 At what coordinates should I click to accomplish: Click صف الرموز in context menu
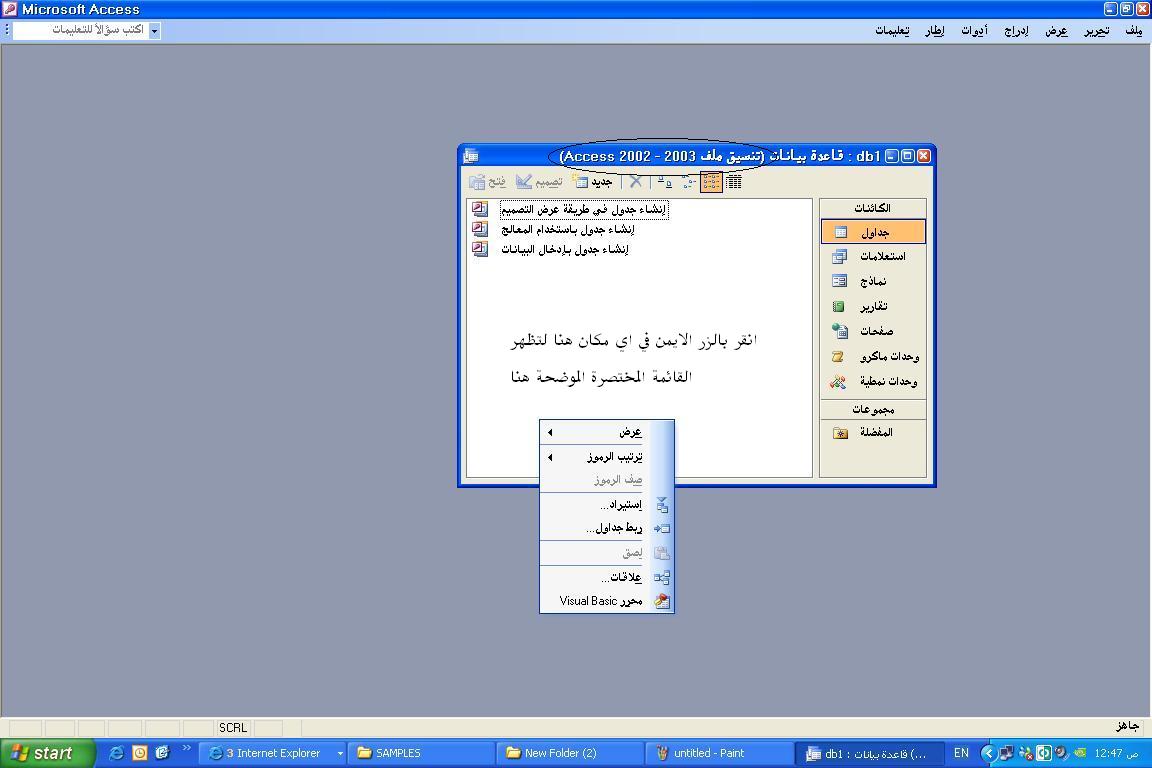click(x=607, y=480)
